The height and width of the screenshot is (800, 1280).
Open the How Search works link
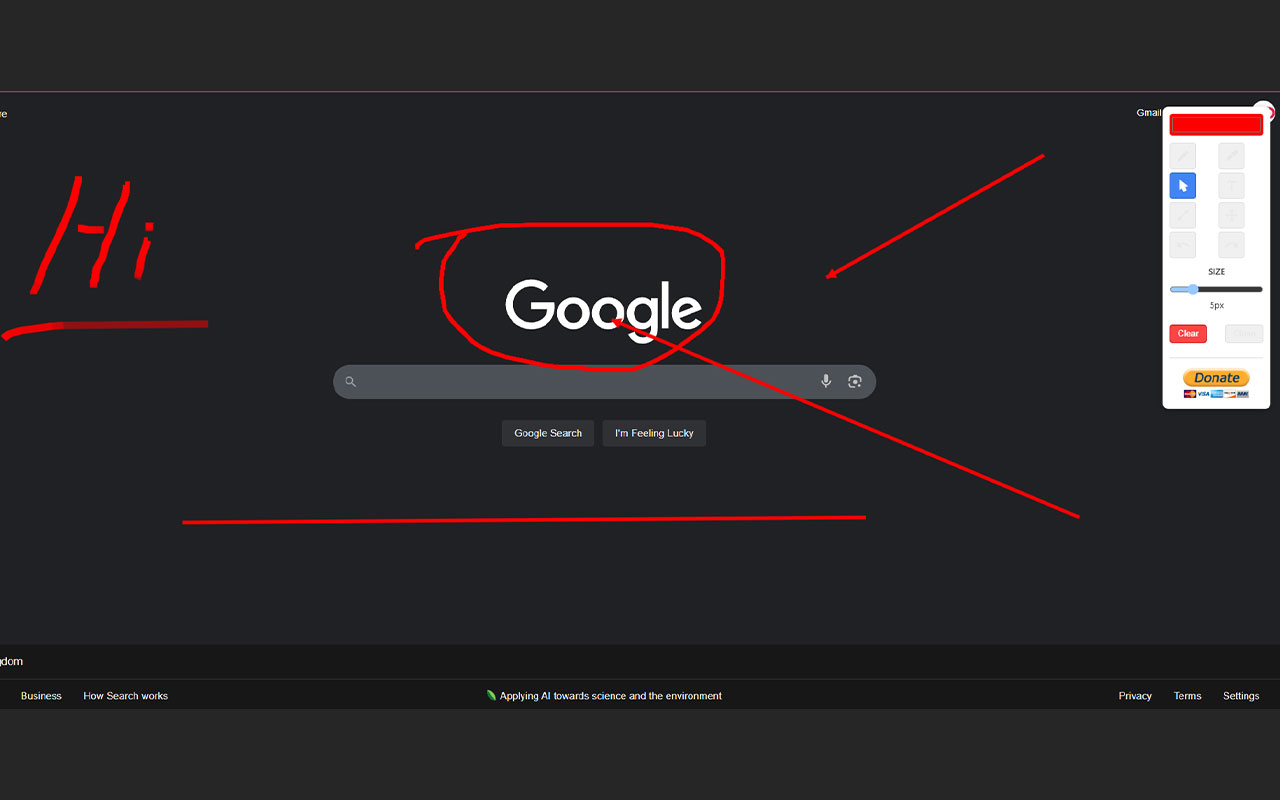pyautogui.click(x=125, y=696)
